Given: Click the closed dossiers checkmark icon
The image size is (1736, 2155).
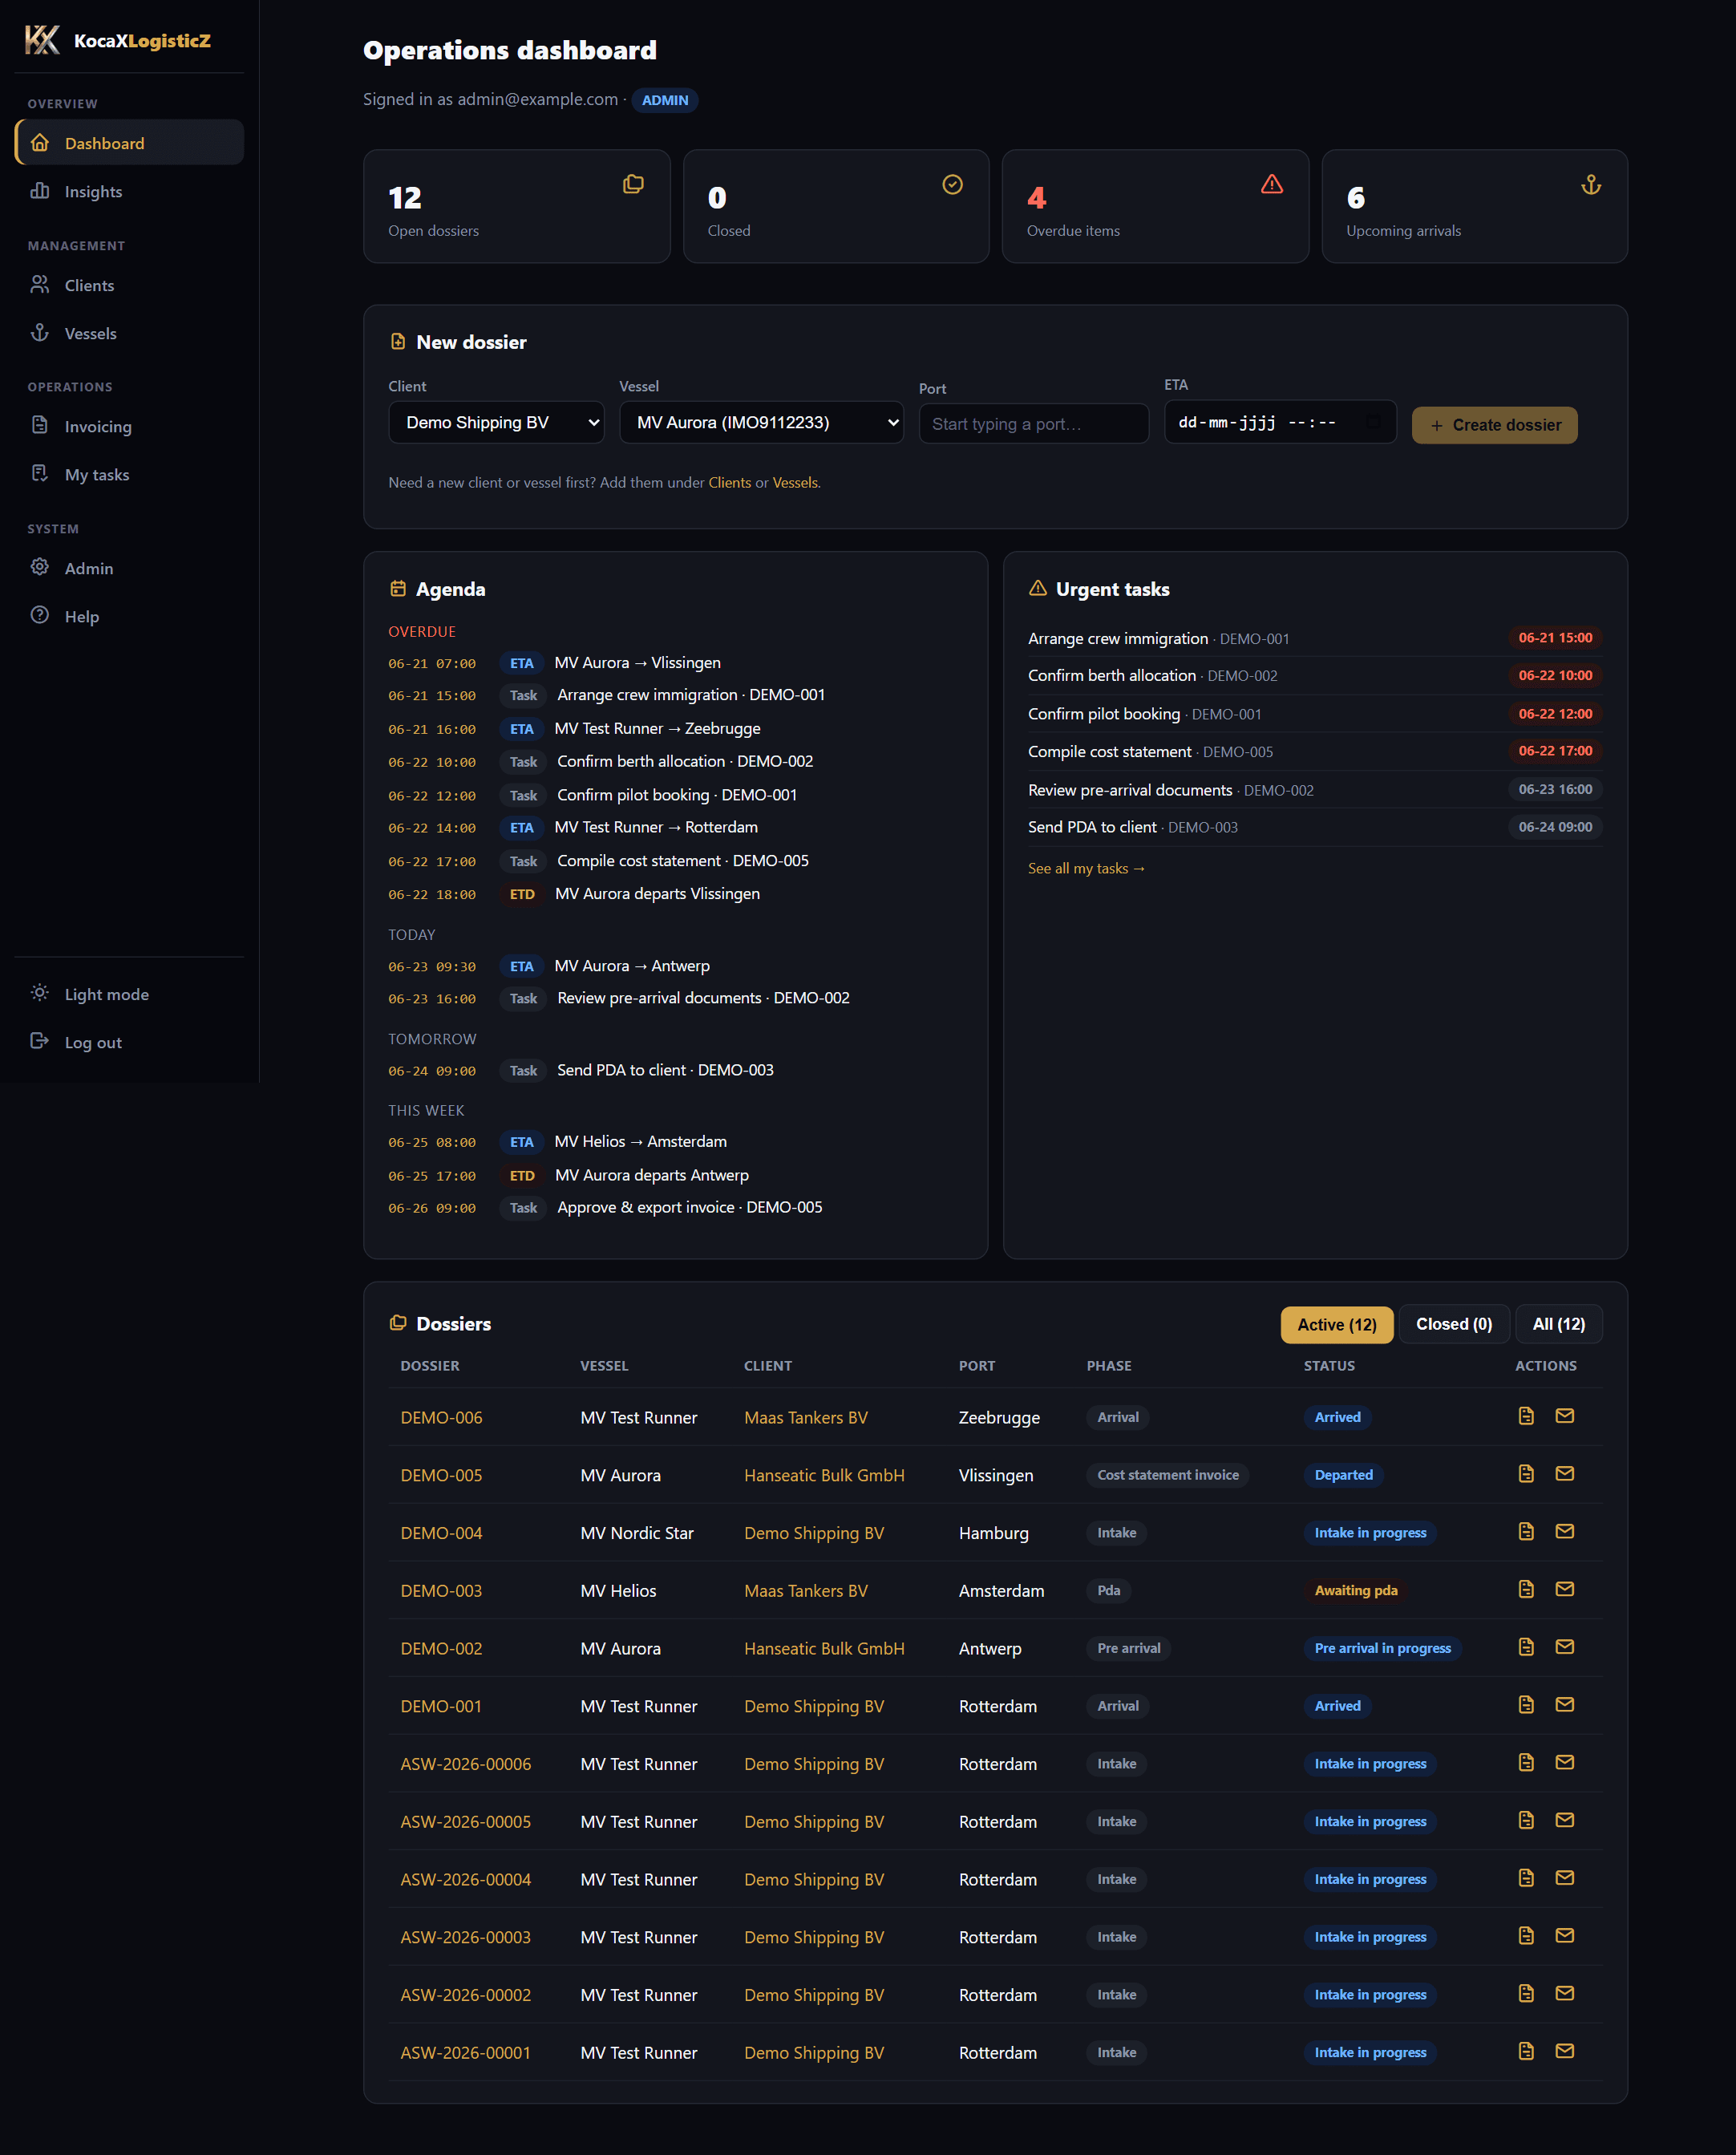Looking at the screenshot, I should click(953, 184).
